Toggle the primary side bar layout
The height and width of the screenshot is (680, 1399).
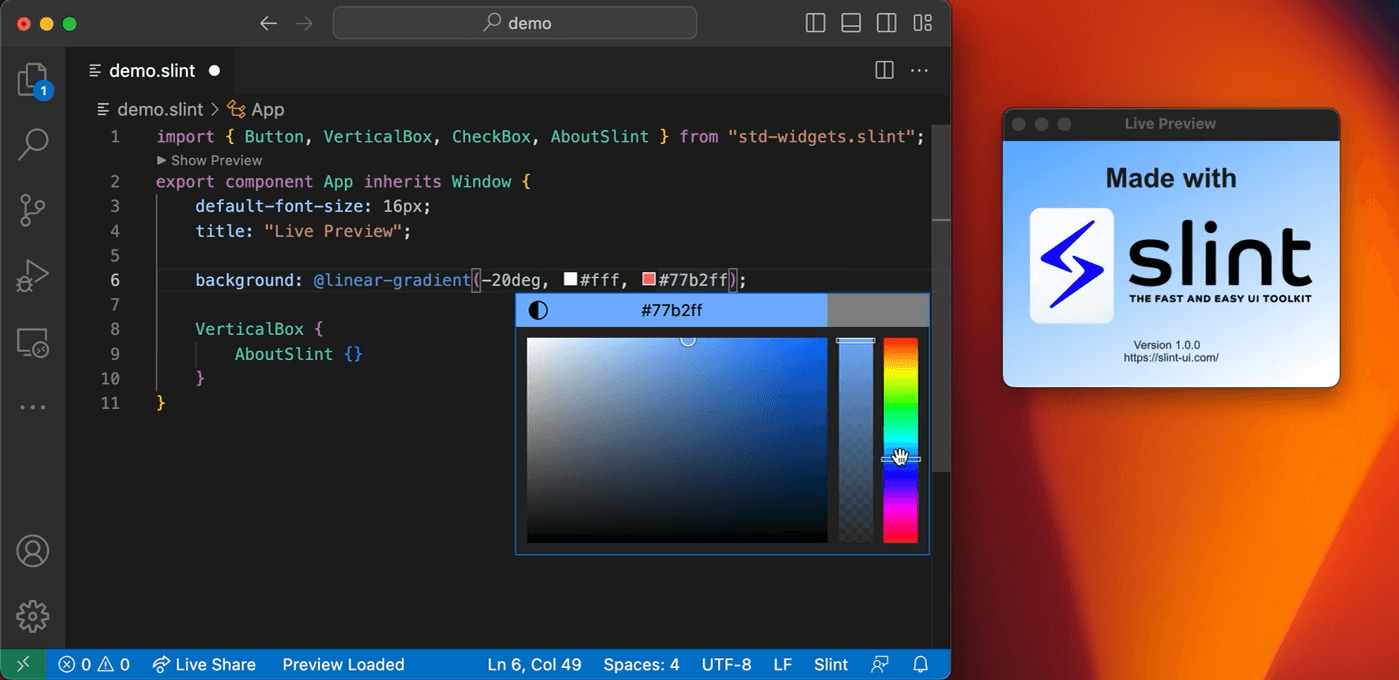[815, 23]
